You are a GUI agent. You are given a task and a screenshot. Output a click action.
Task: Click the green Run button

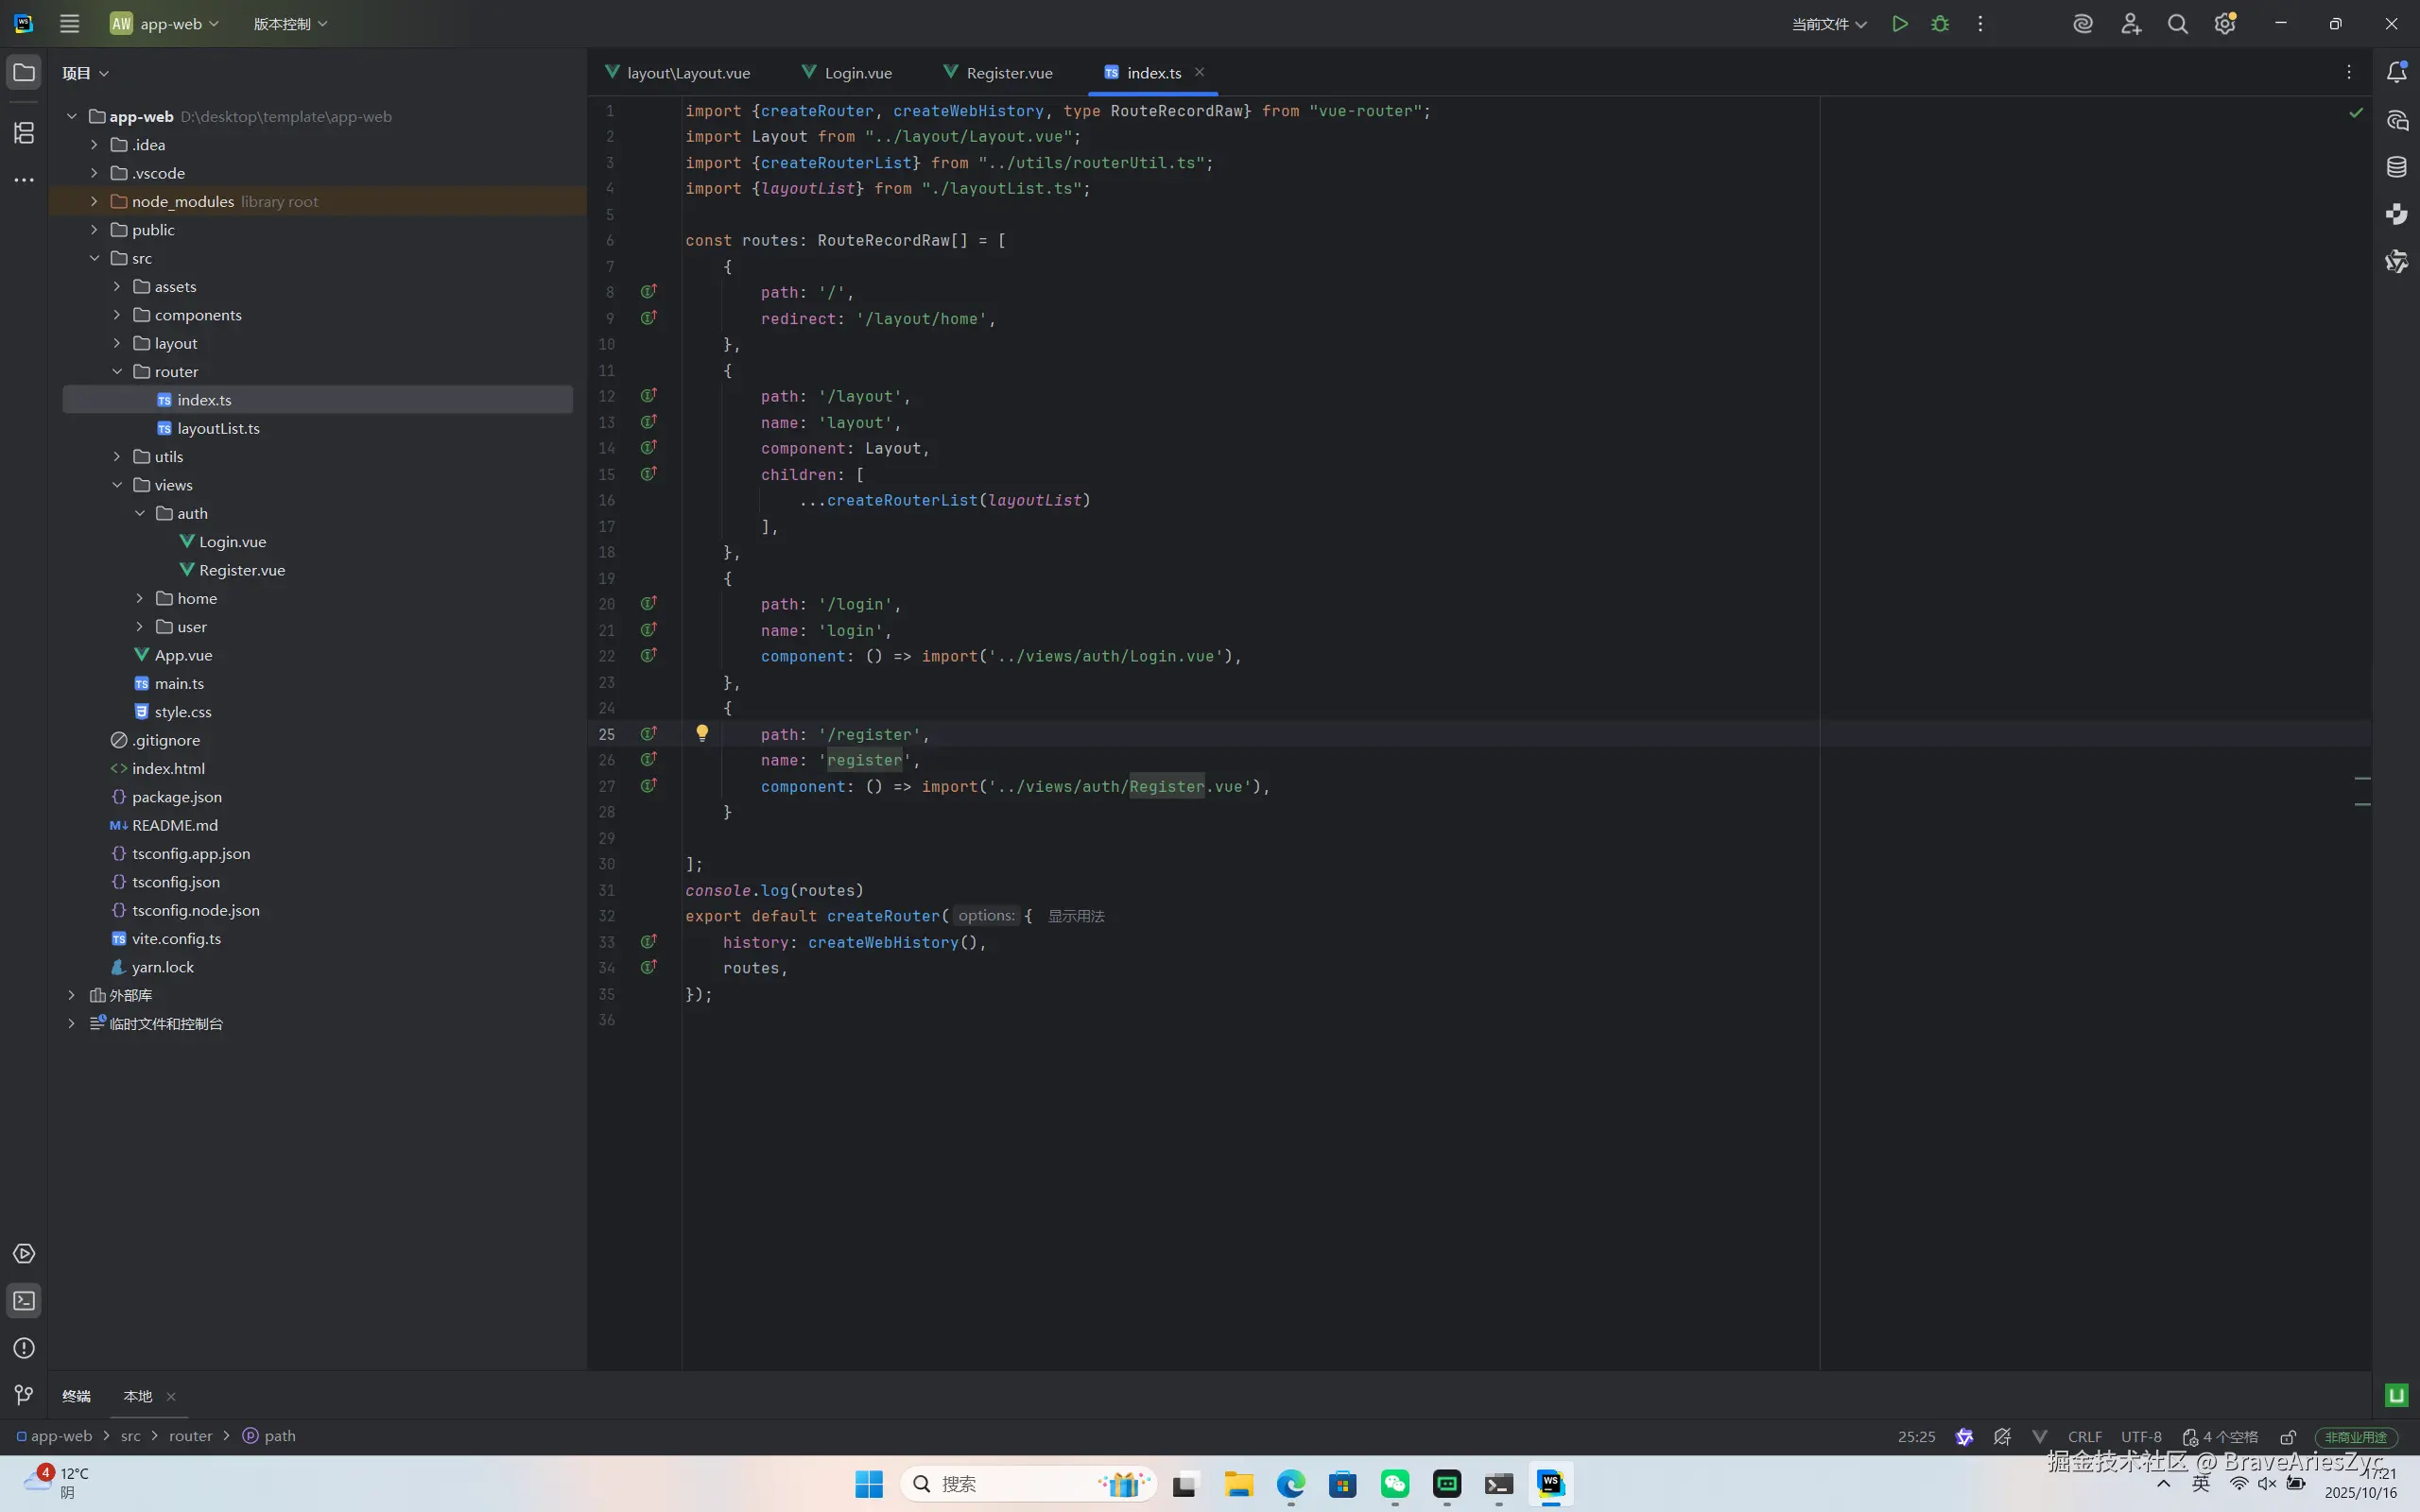pyautogui.click(x=1899, y=24)
